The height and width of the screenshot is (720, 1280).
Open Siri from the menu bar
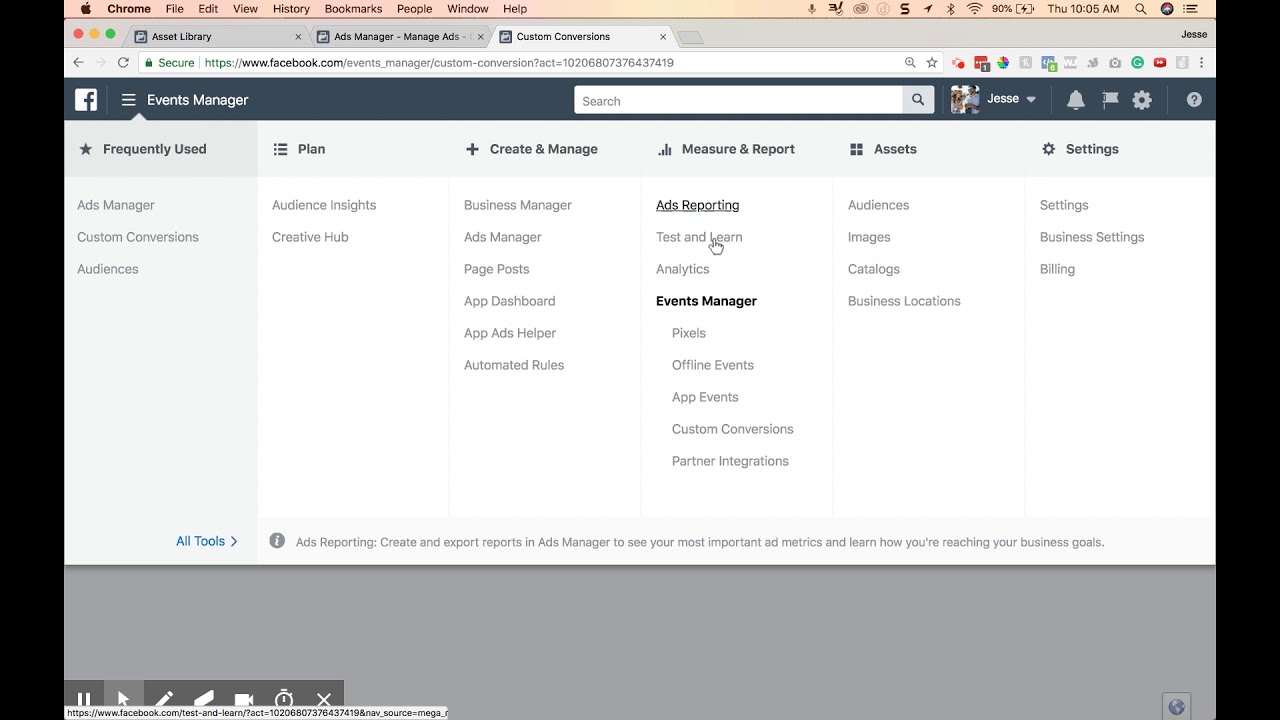click(1167, 9)
